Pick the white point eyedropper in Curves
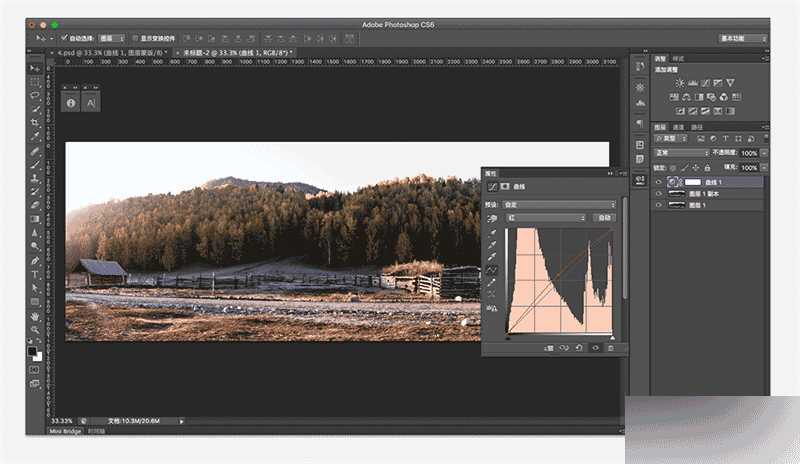The width and height of the screenshot is (800, 464). click(493, 258)
